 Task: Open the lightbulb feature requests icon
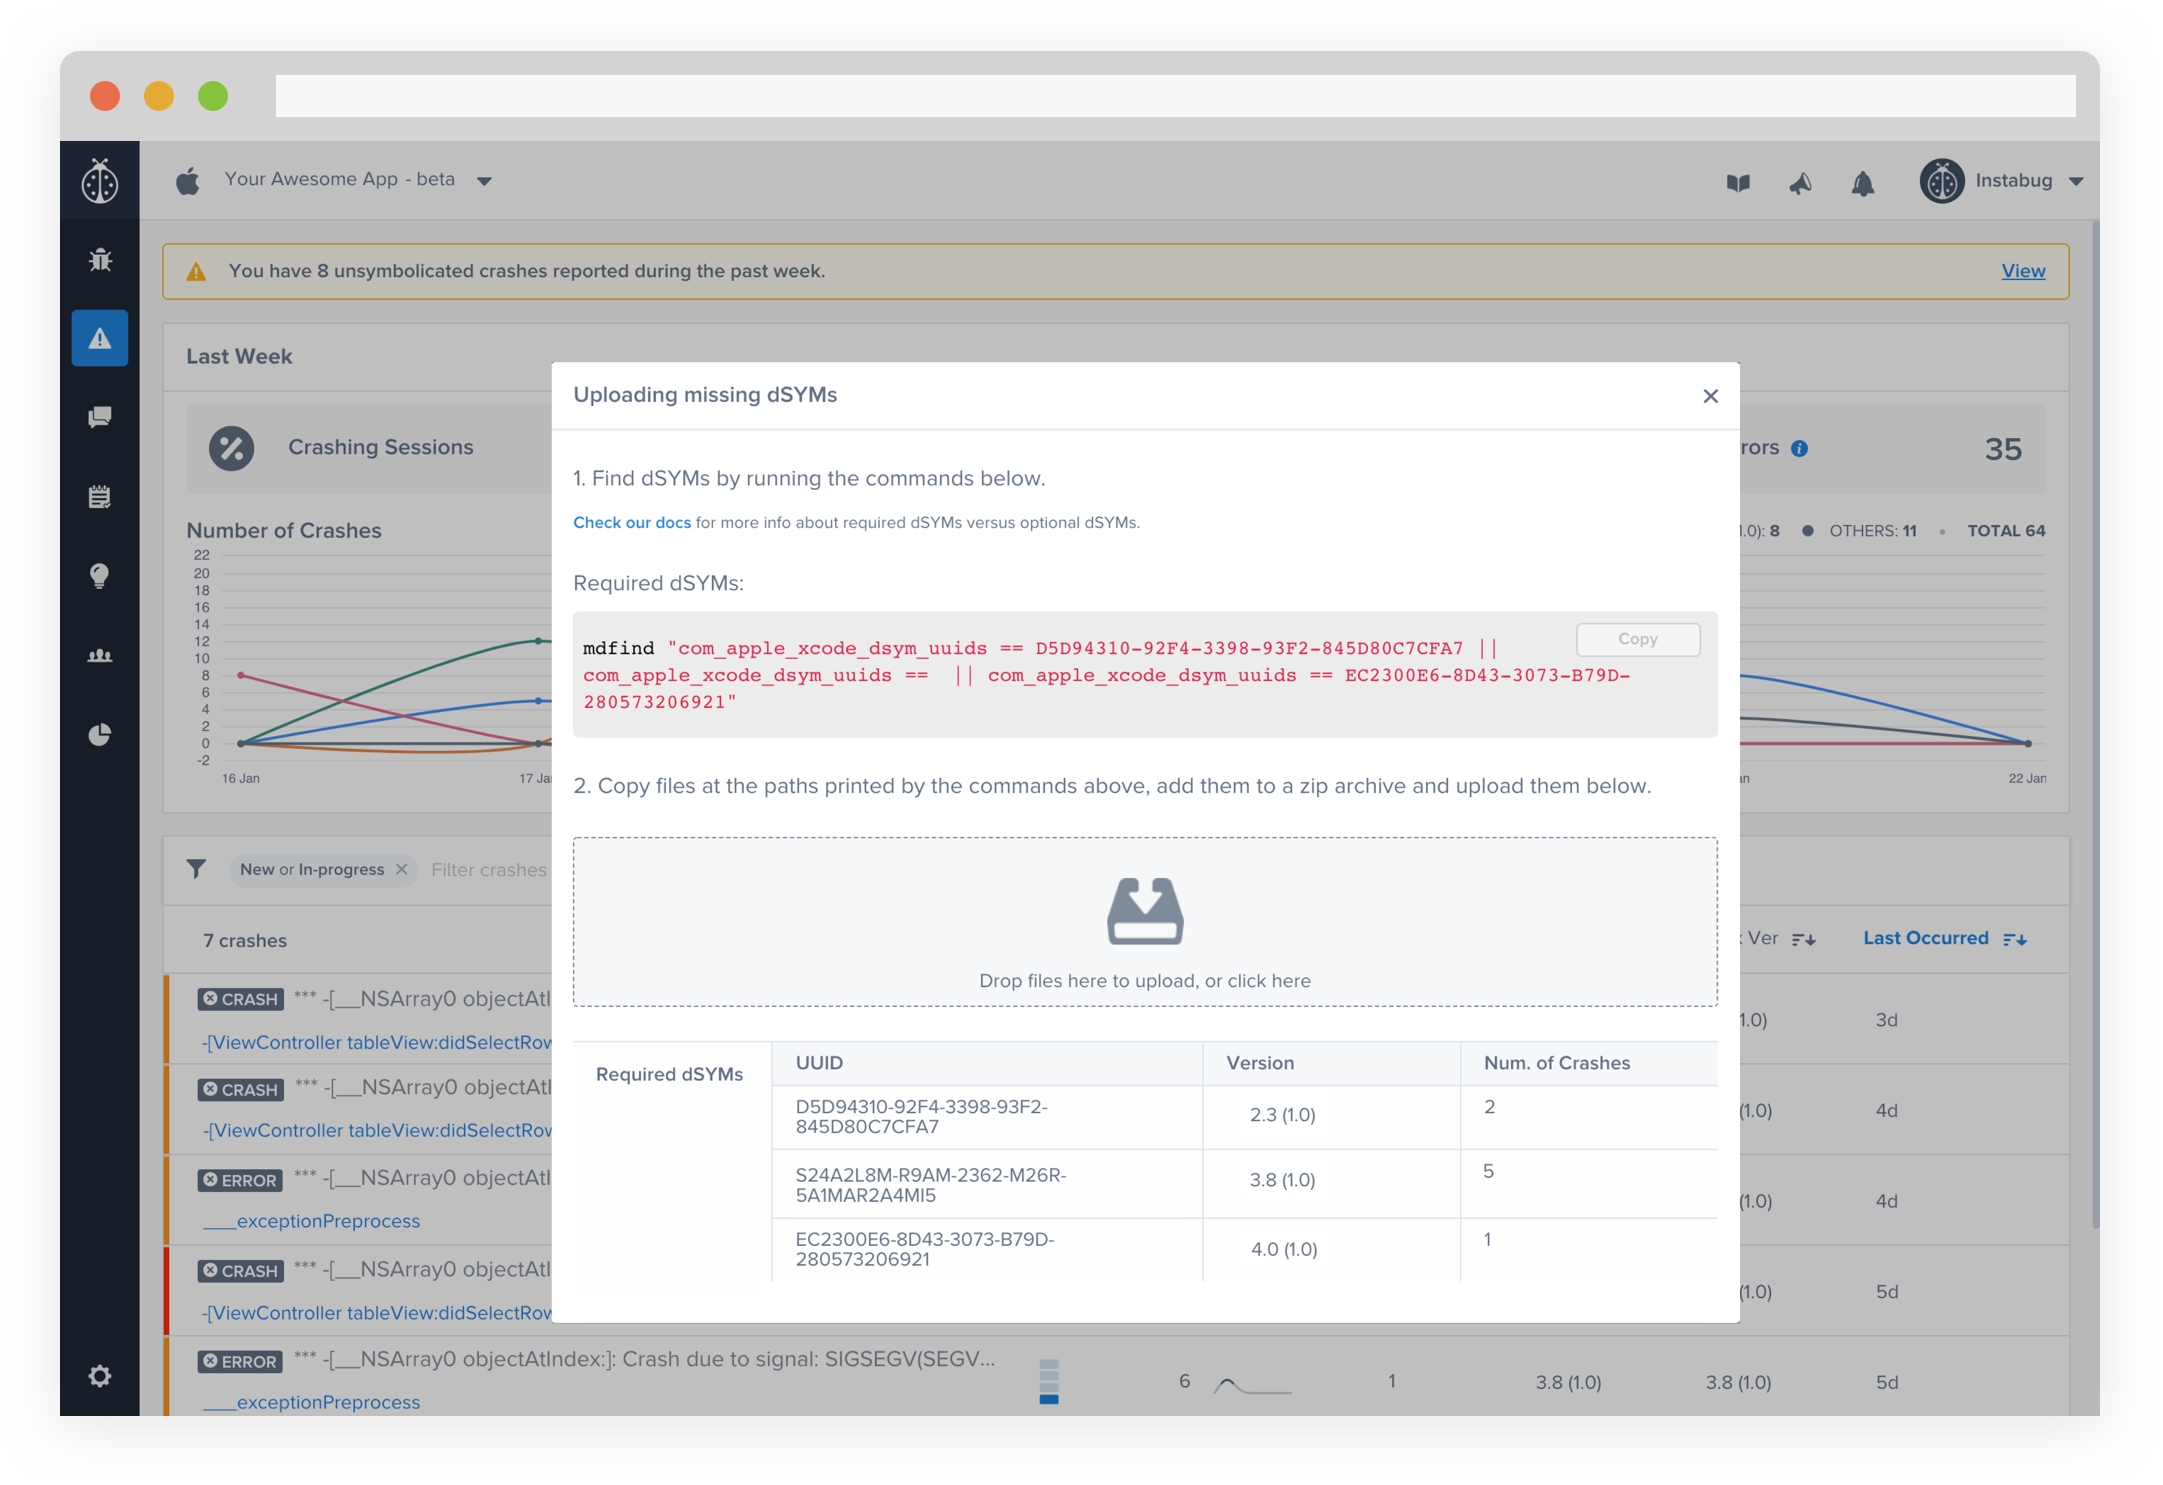(100, 576)
